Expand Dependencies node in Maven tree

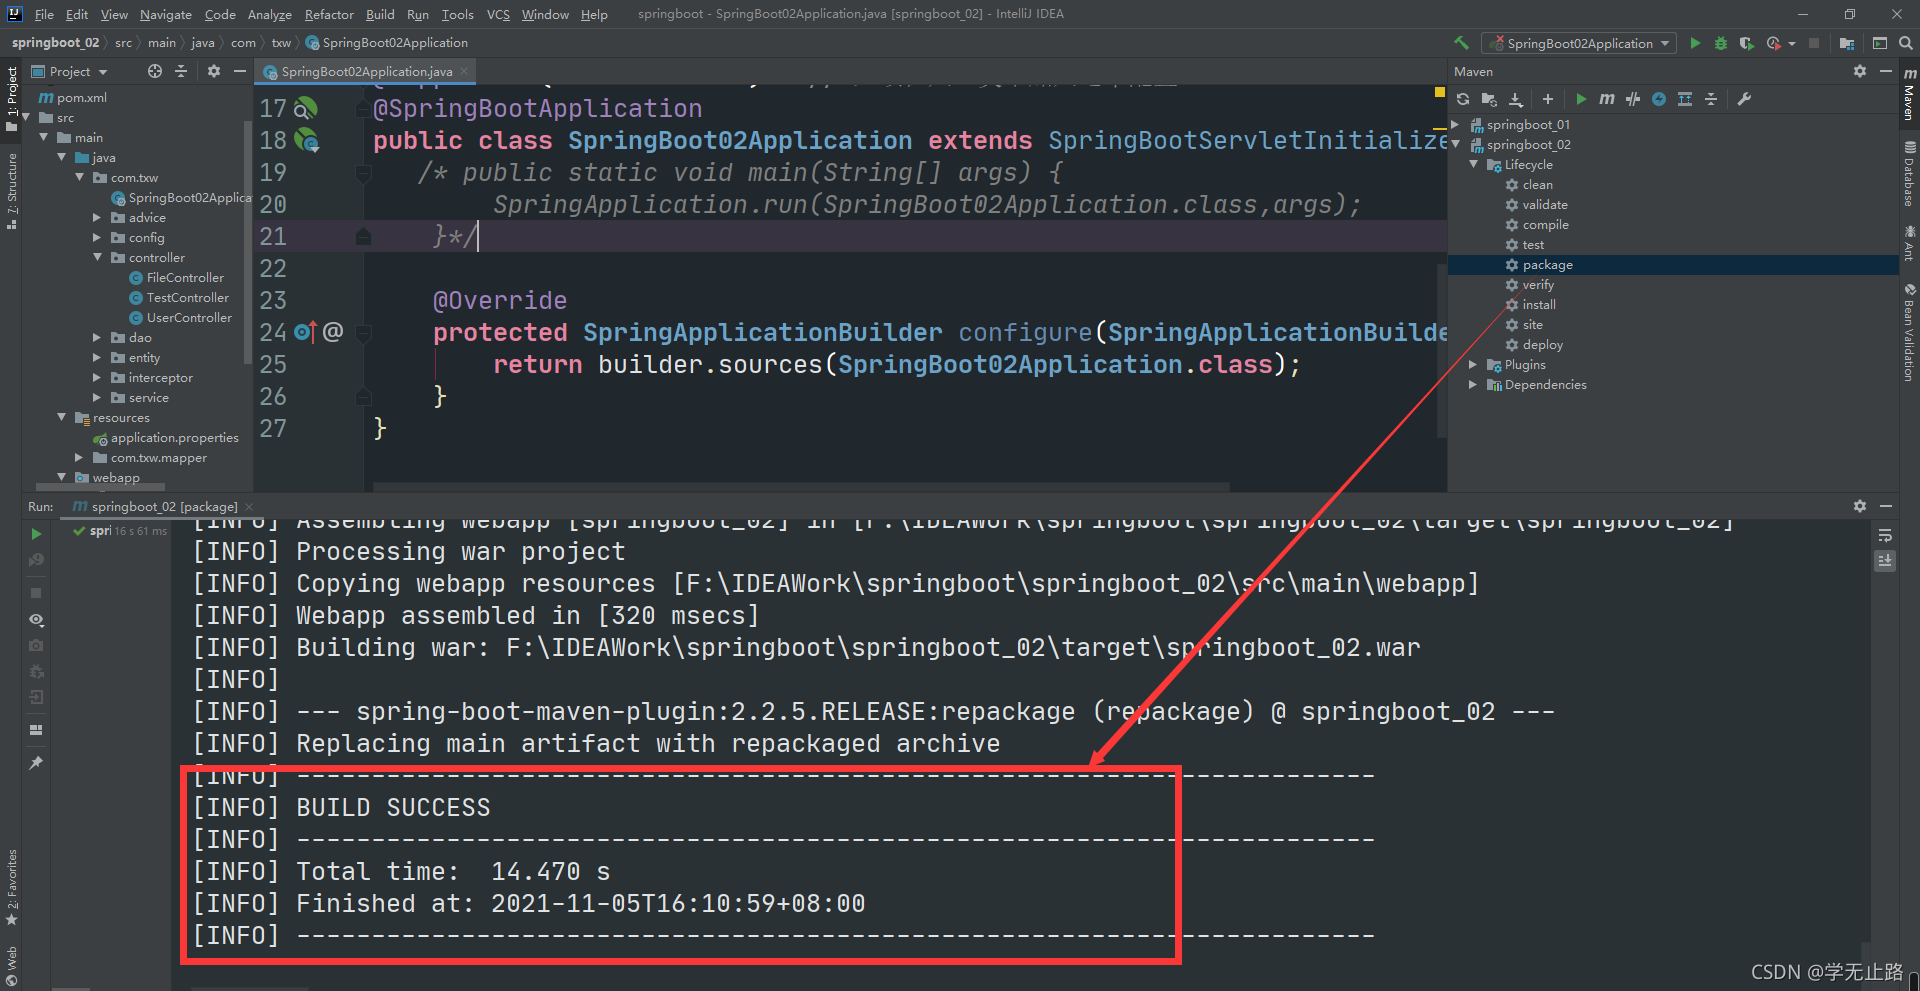click(x=1474, y=385)
